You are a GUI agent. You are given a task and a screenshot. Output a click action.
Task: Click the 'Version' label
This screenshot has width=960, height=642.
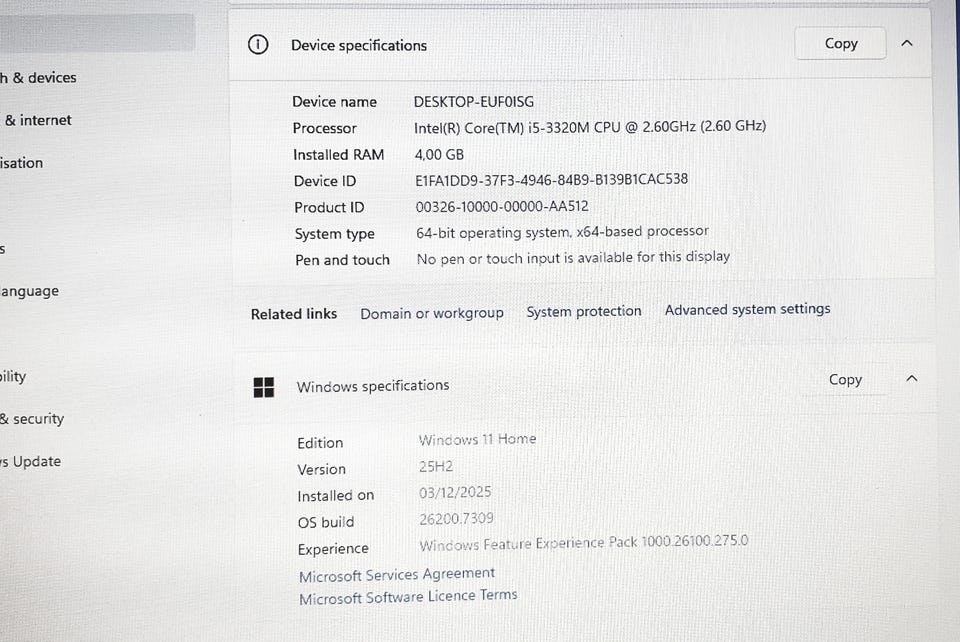coord(321,469)
